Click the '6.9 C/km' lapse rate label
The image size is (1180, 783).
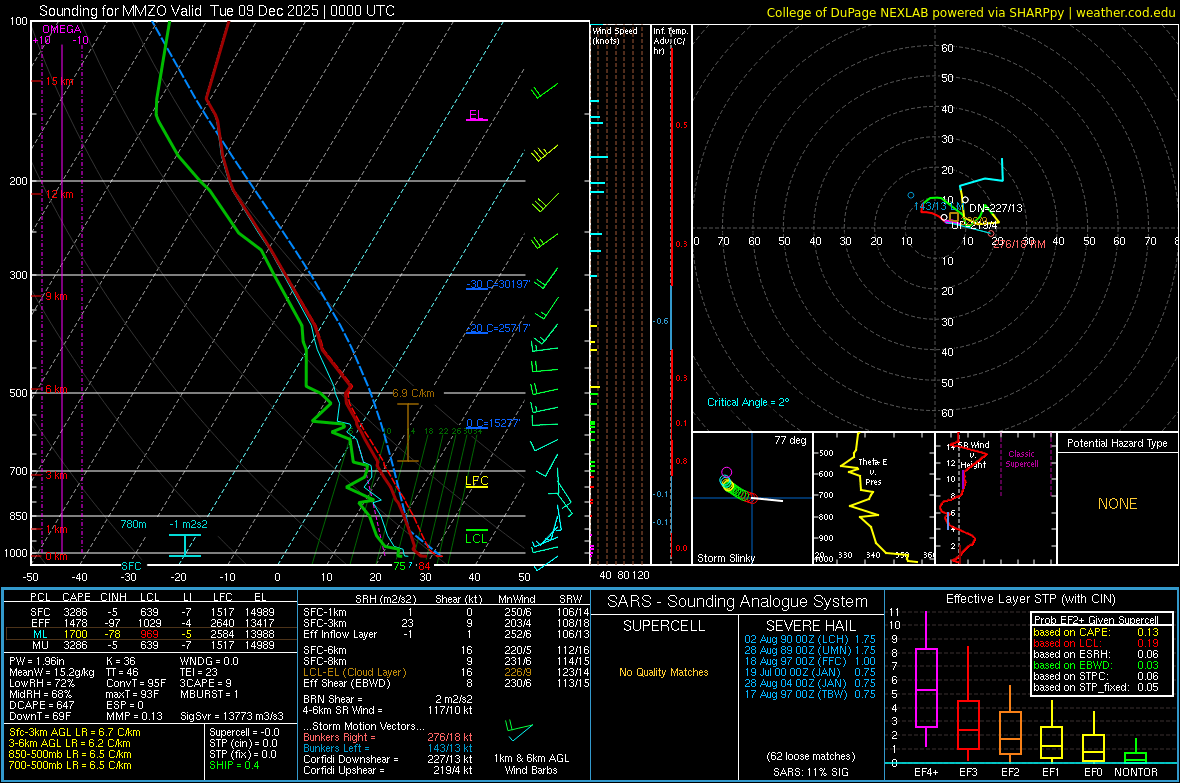pyautogui.click(x=413, y=393)
